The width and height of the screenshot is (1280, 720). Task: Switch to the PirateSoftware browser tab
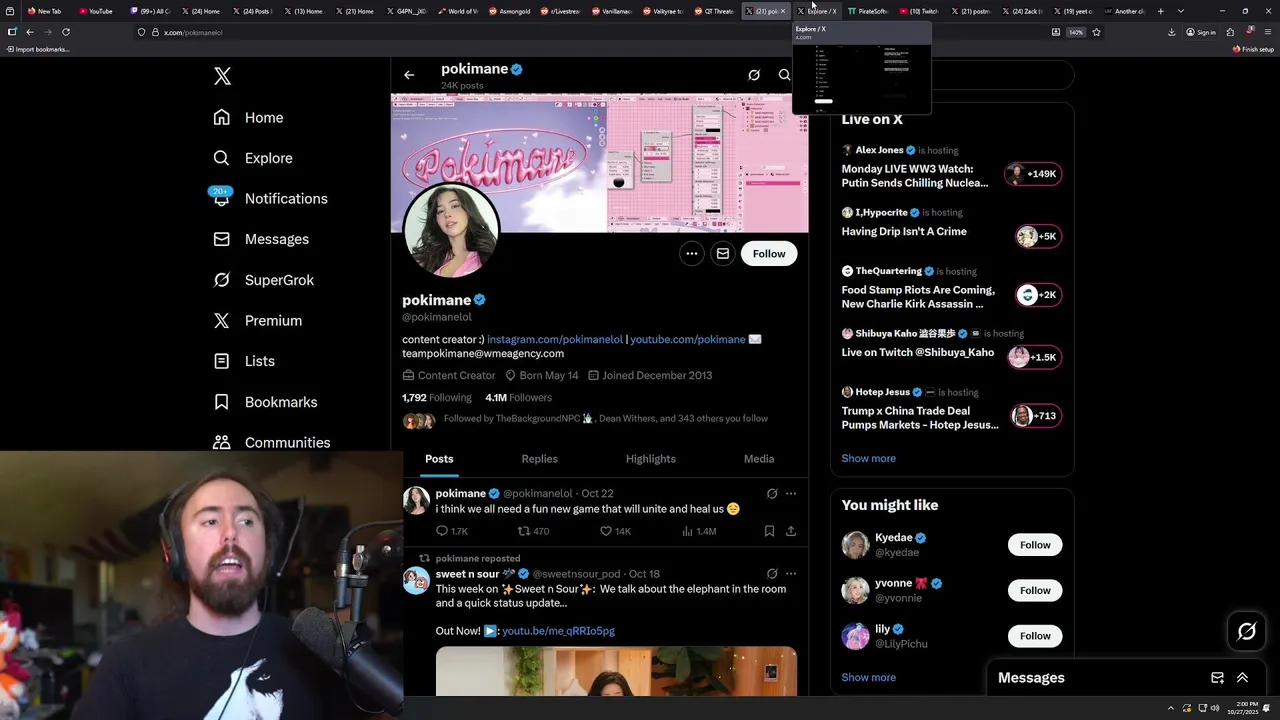(868, 11)
